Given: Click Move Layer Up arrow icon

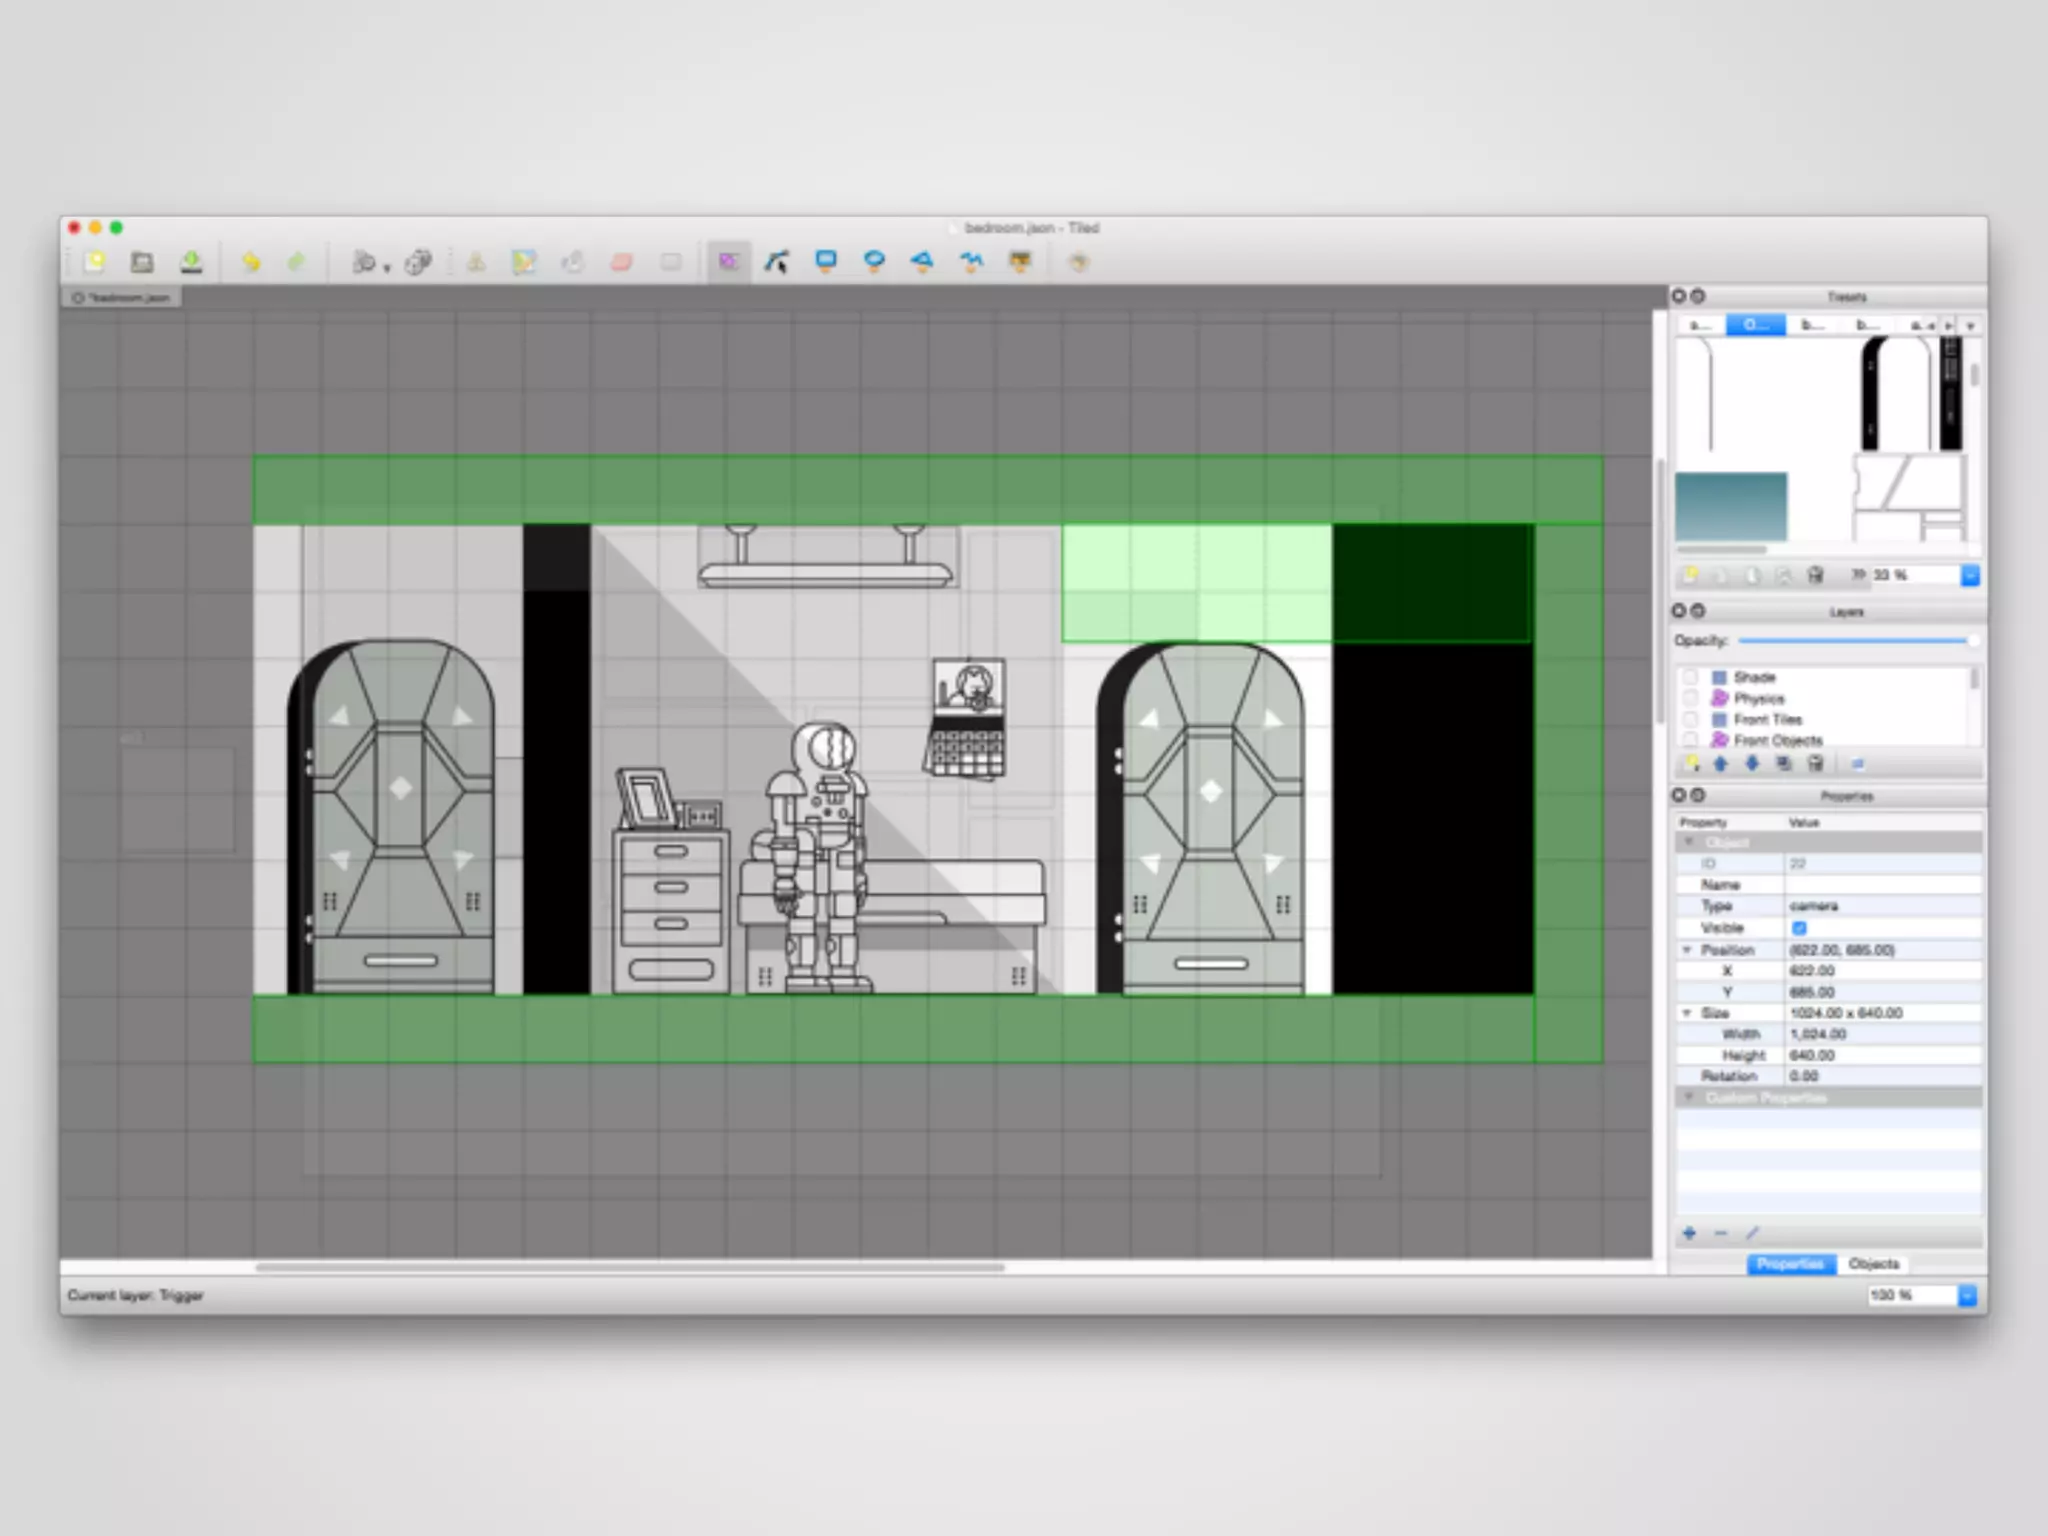Looking at the screenshot, I should (1720, 764).
